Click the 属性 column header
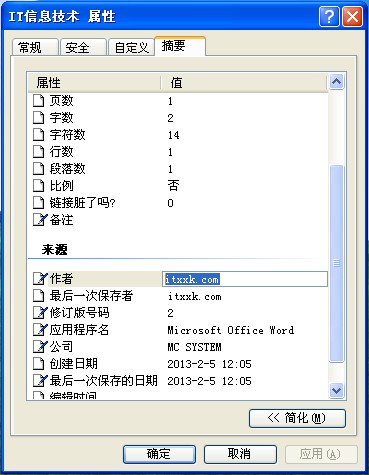 94,83
